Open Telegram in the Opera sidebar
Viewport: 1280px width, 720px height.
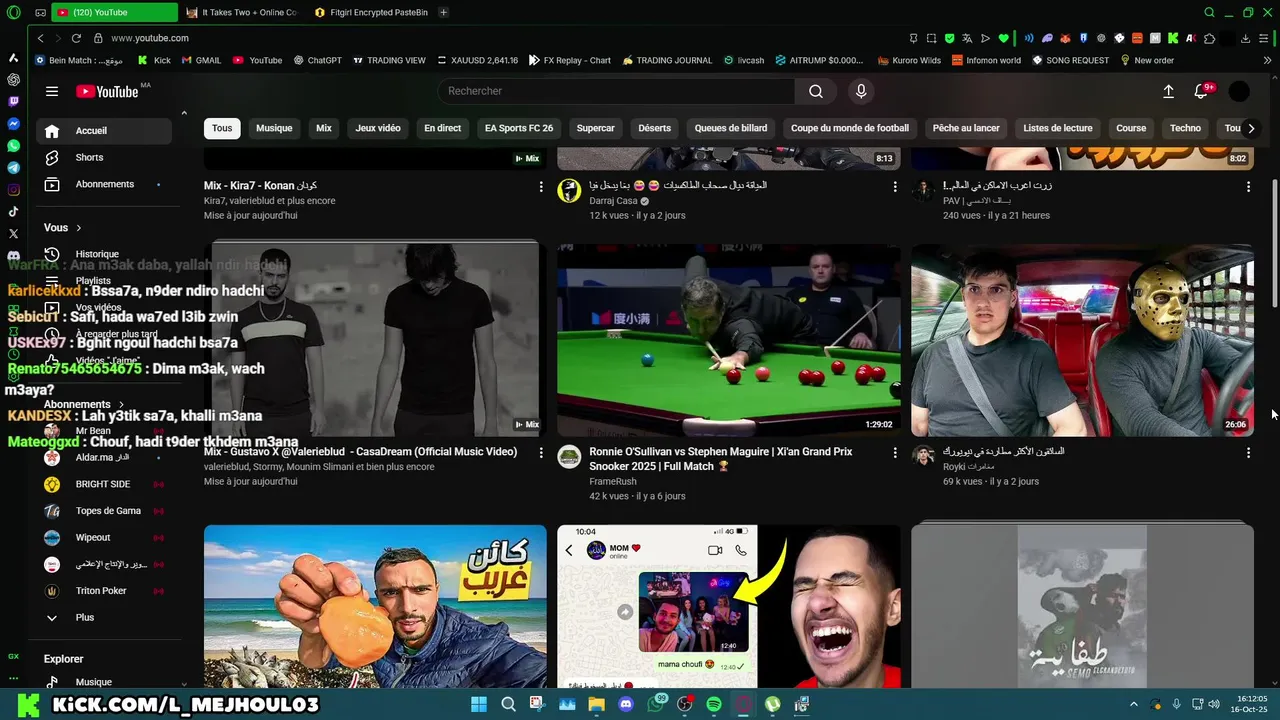pos(14,167)
